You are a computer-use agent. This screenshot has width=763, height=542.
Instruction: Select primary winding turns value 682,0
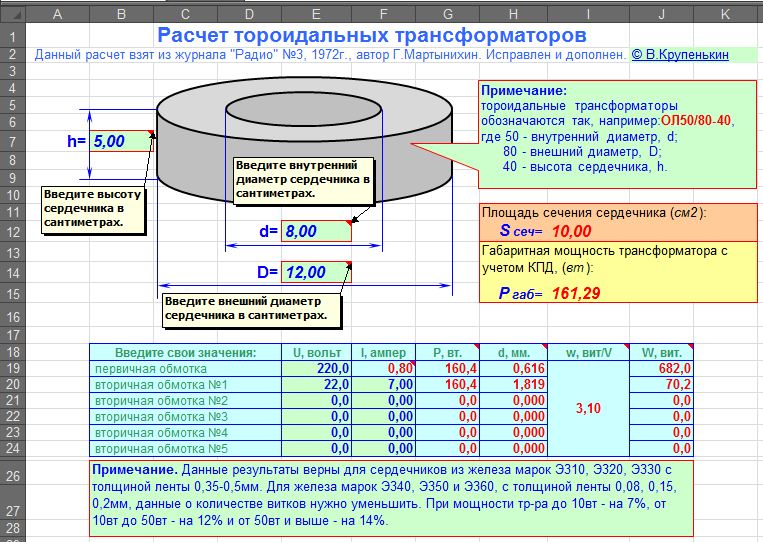pyautogui.click(x=661, y=368)
